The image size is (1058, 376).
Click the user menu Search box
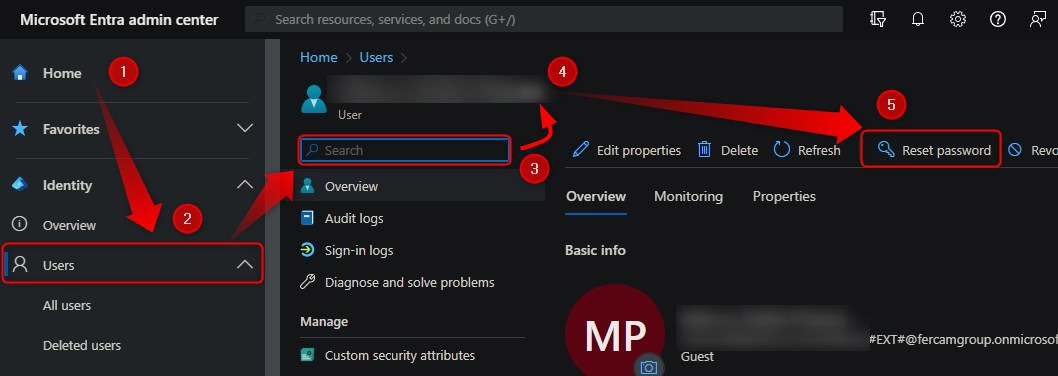pyautogui.click(x=405, y=150)
